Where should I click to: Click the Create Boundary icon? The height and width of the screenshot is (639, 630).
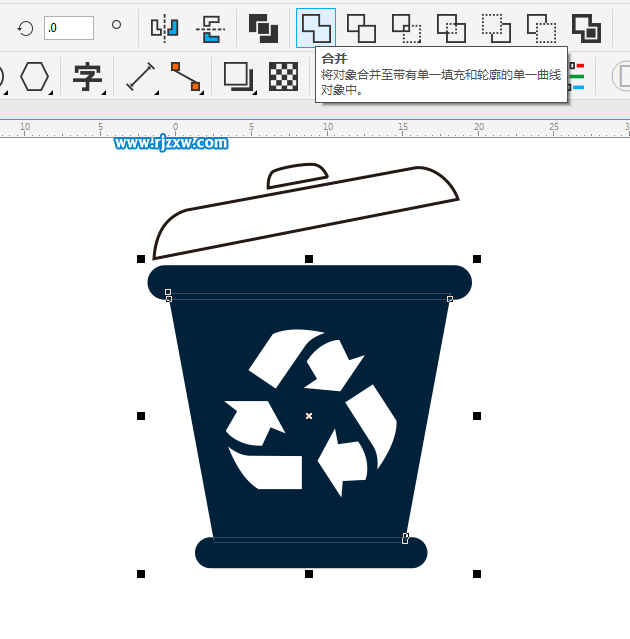(x=586, y=27)
